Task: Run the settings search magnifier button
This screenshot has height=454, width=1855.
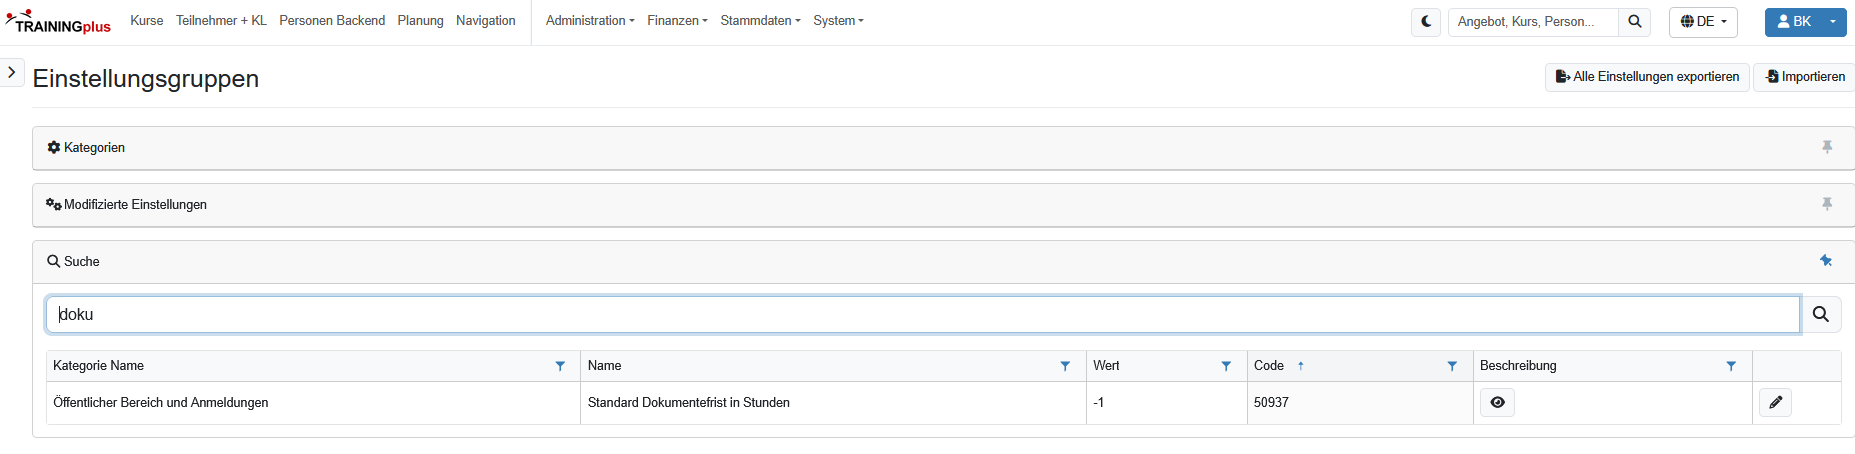Action: click(1821, 314)
